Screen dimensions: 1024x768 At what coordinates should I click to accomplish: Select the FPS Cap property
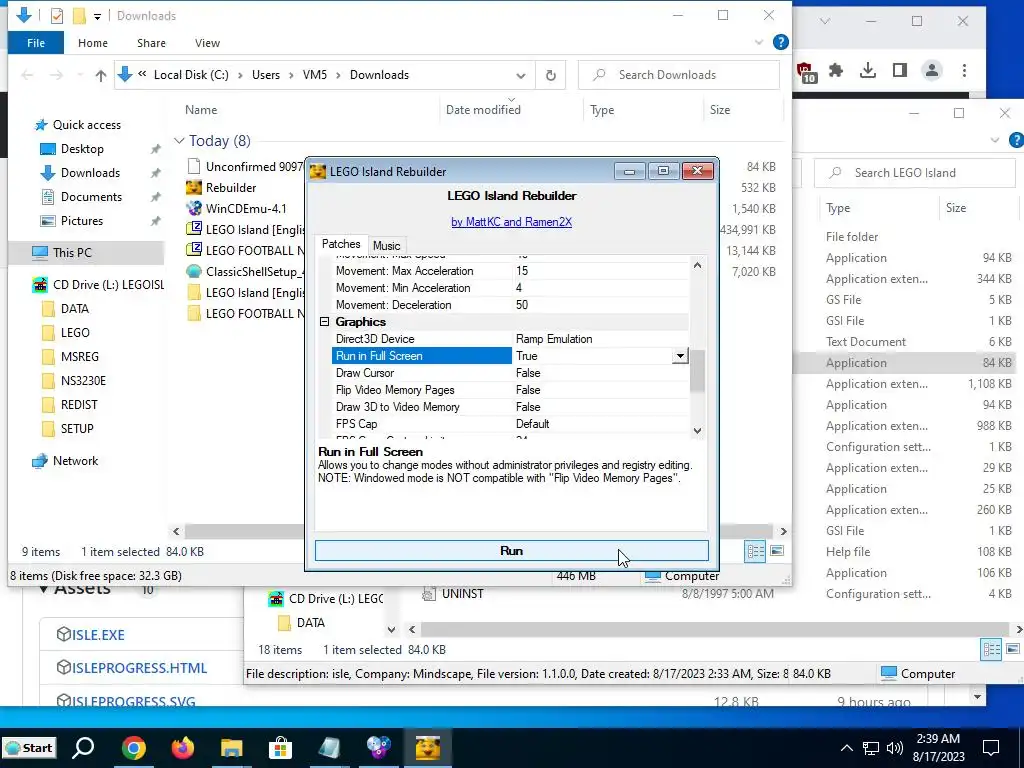point(510,424)
